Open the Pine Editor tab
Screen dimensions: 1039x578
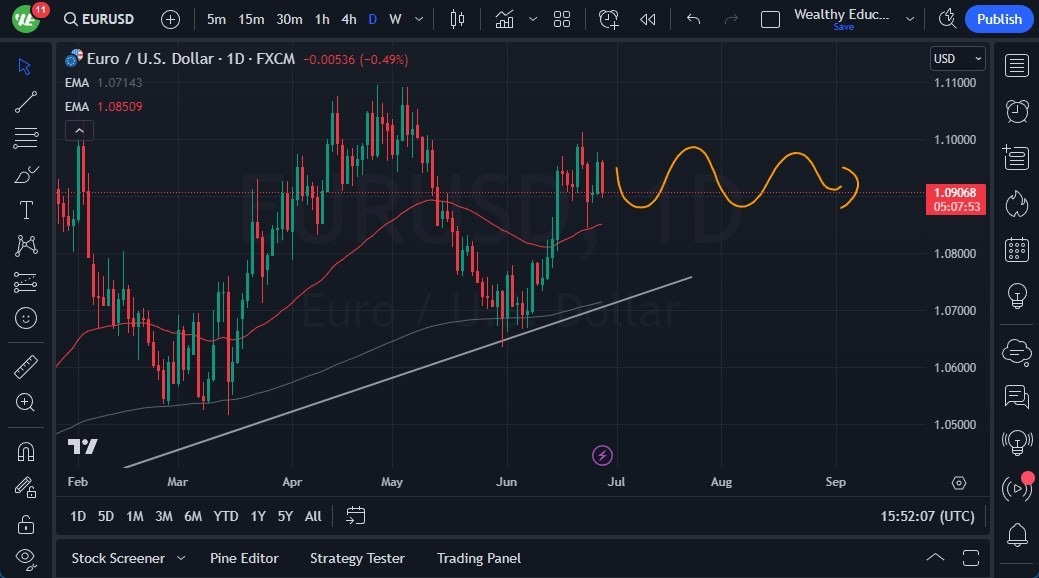click(x=244, y=558)
